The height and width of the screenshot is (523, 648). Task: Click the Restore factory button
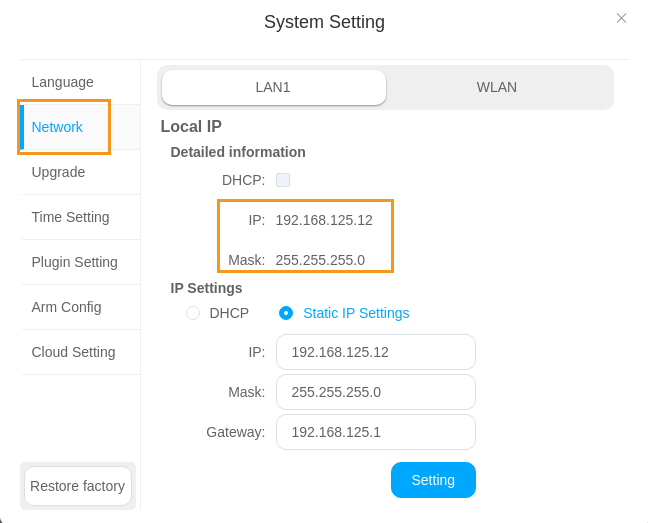(x=78, y=486)
